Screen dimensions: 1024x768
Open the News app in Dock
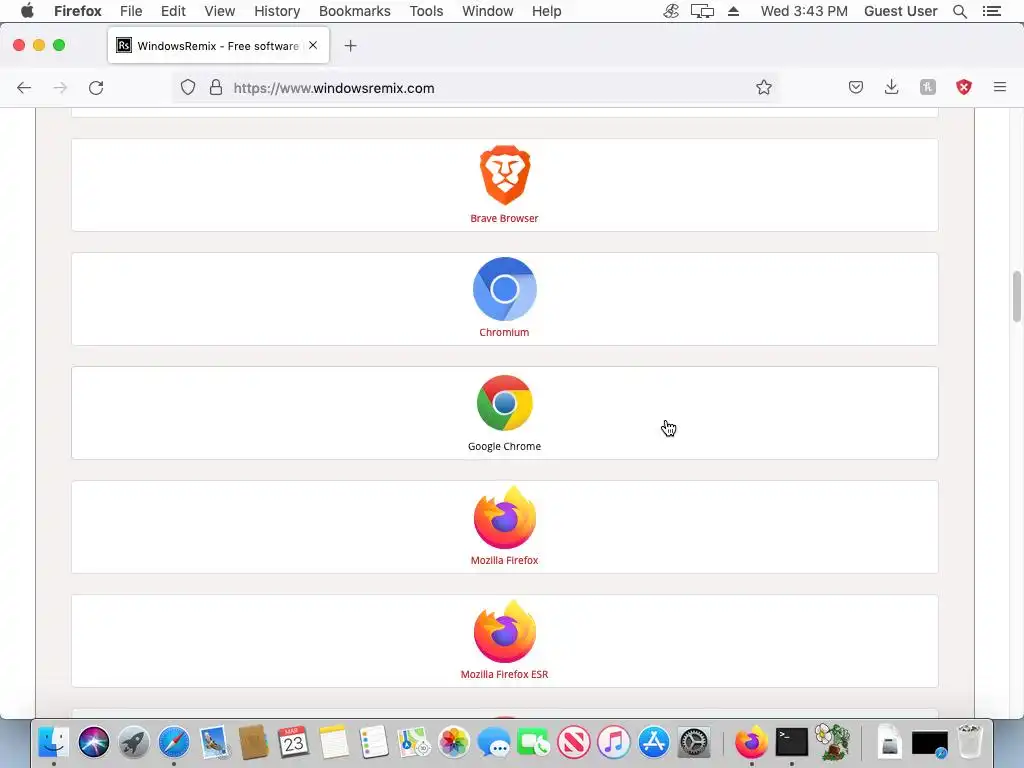[573, 743]
